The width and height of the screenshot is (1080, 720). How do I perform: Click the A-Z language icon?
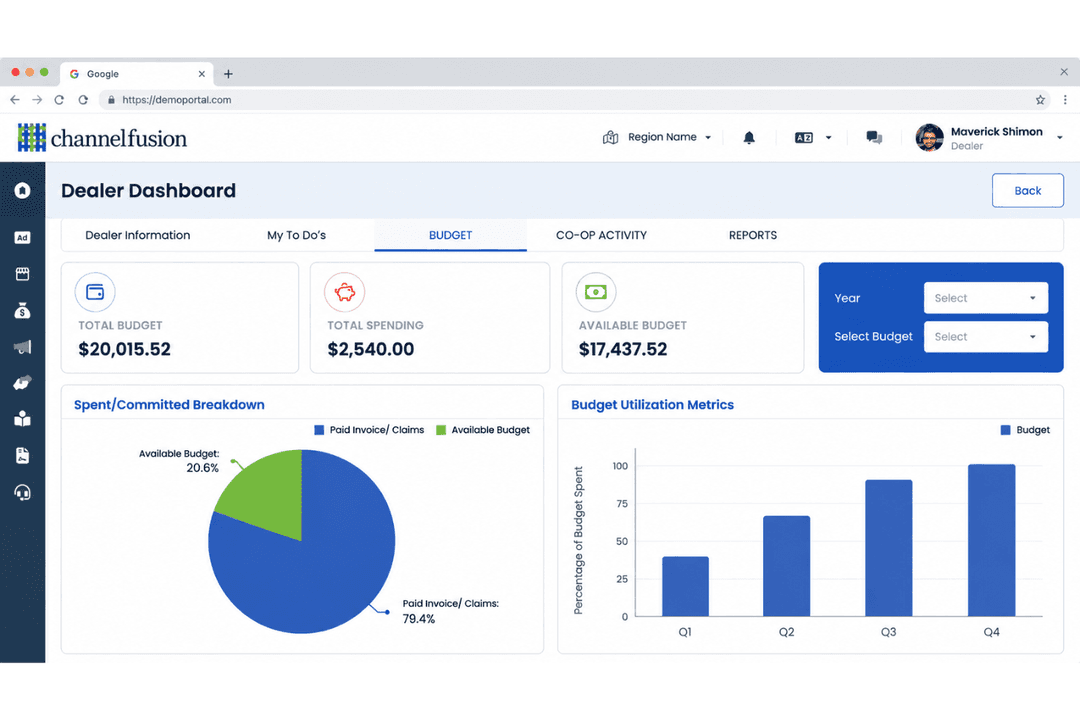coord(804,138)
